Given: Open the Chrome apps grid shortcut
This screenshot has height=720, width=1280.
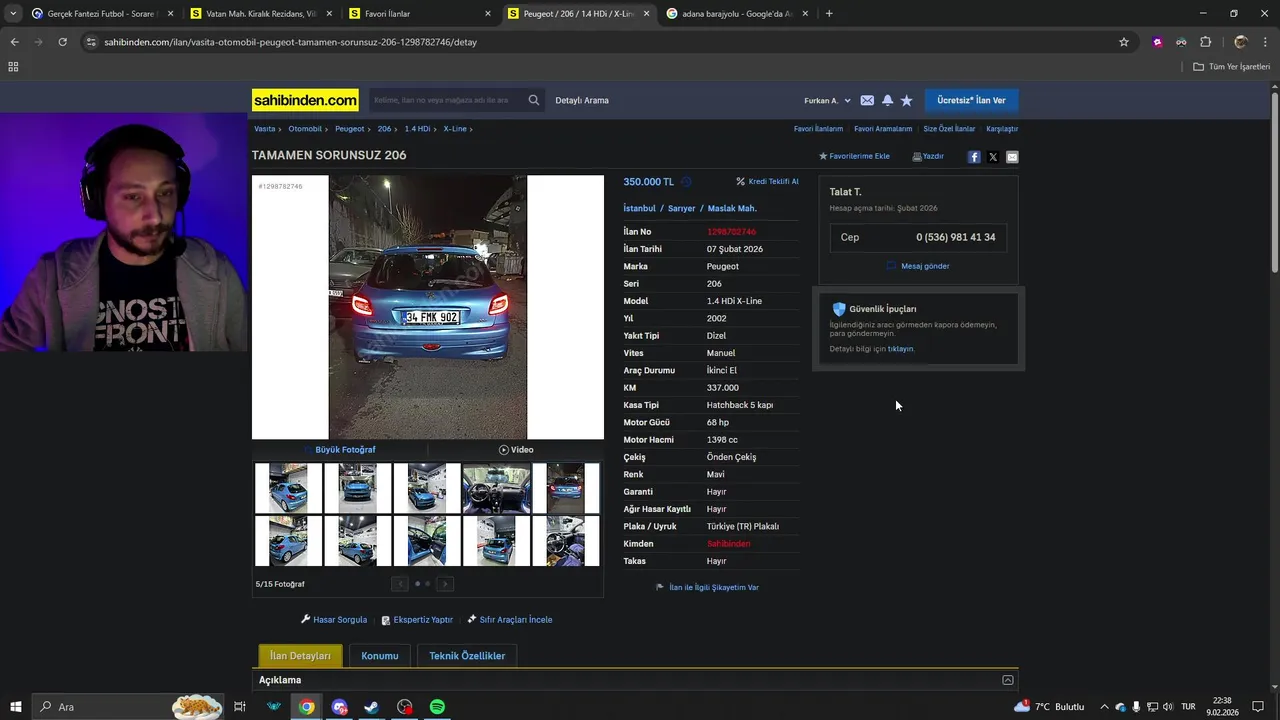Looking at the screenshot, I should [x=13, y=67].
